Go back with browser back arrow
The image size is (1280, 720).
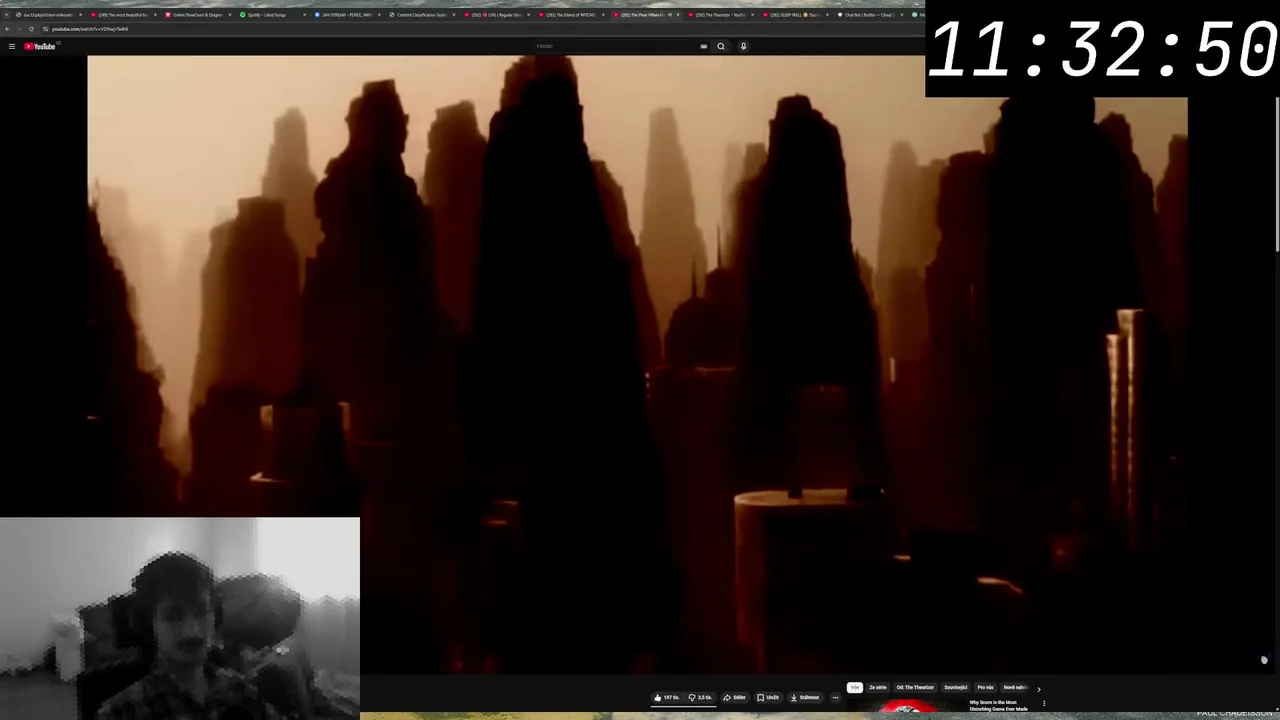pyautogui.click(x=7, y=29)
